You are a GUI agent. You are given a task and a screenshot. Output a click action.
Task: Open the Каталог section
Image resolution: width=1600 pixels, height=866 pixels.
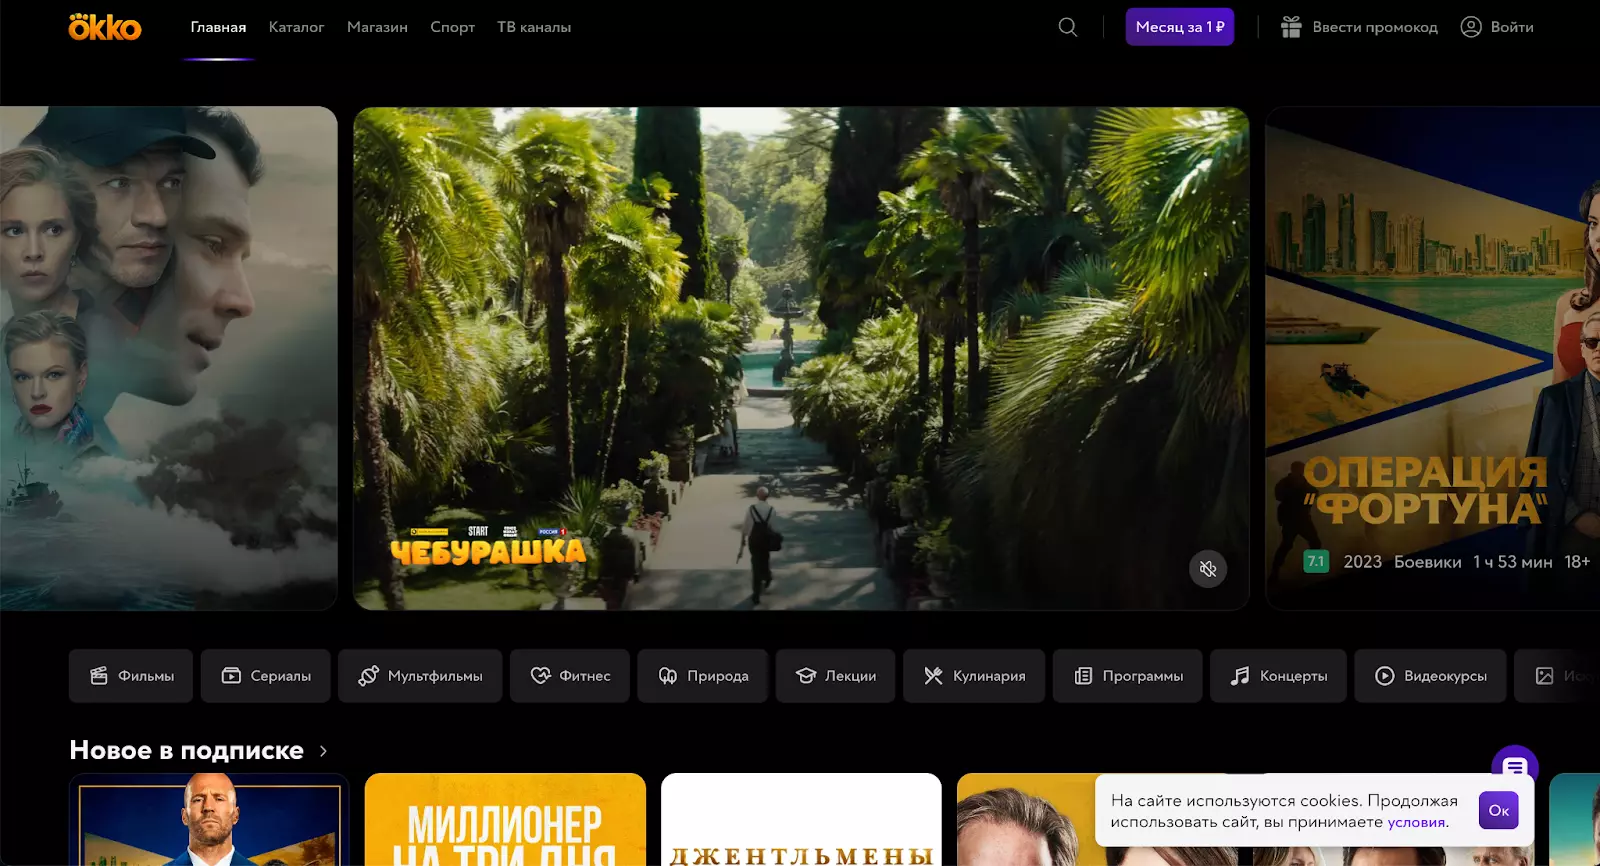point(296,27)
